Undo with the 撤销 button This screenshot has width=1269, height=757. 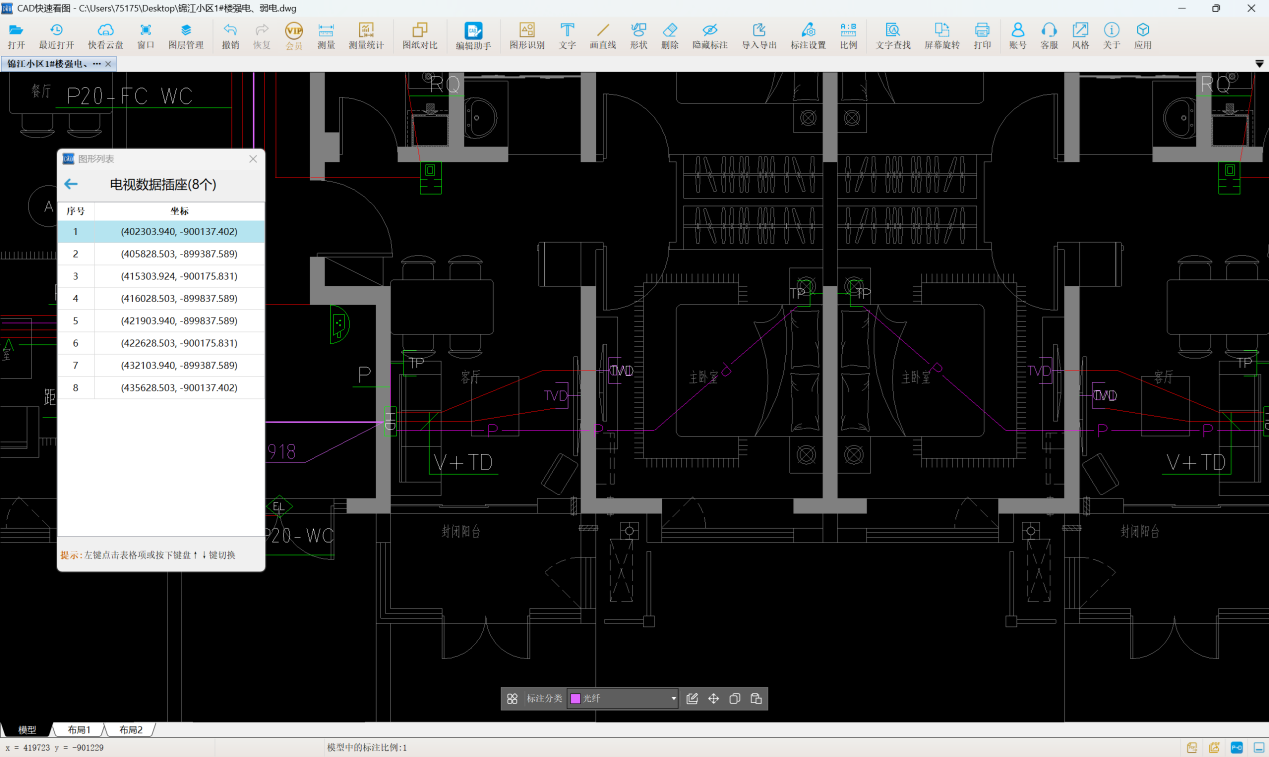[230, 36]
